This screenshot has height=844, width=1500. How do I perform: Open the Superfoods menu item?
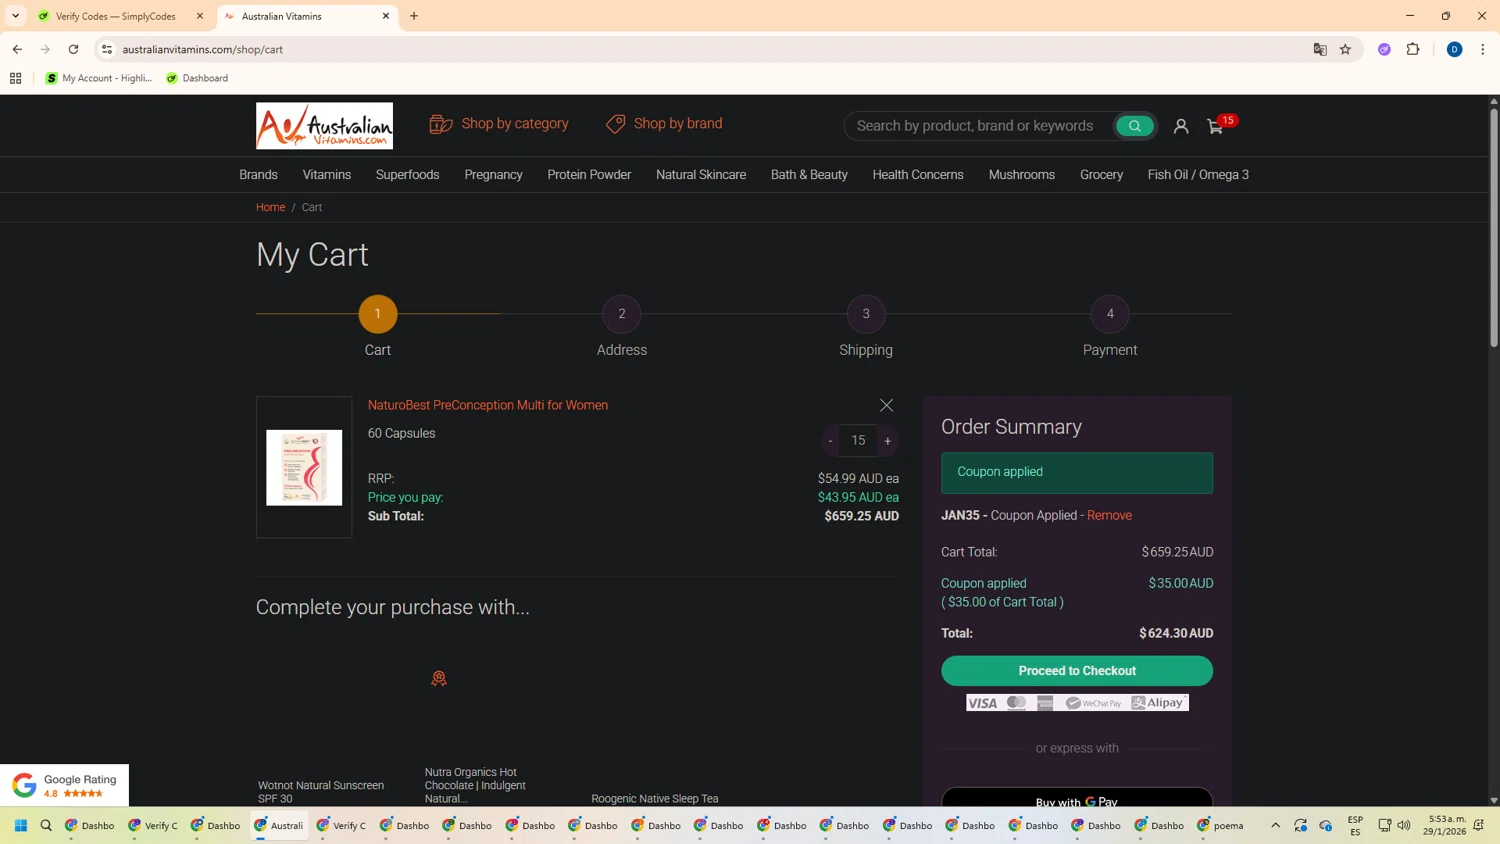pyautogui.click(x=408, y=175)
